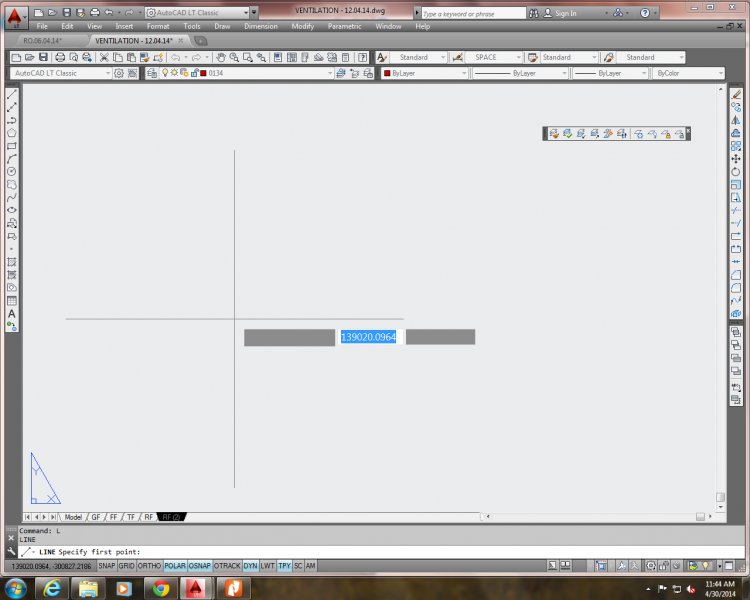Click the Save disk icon in standard toolbar
The width and height of the screenshot is (750, 600).
pos(43,57)
